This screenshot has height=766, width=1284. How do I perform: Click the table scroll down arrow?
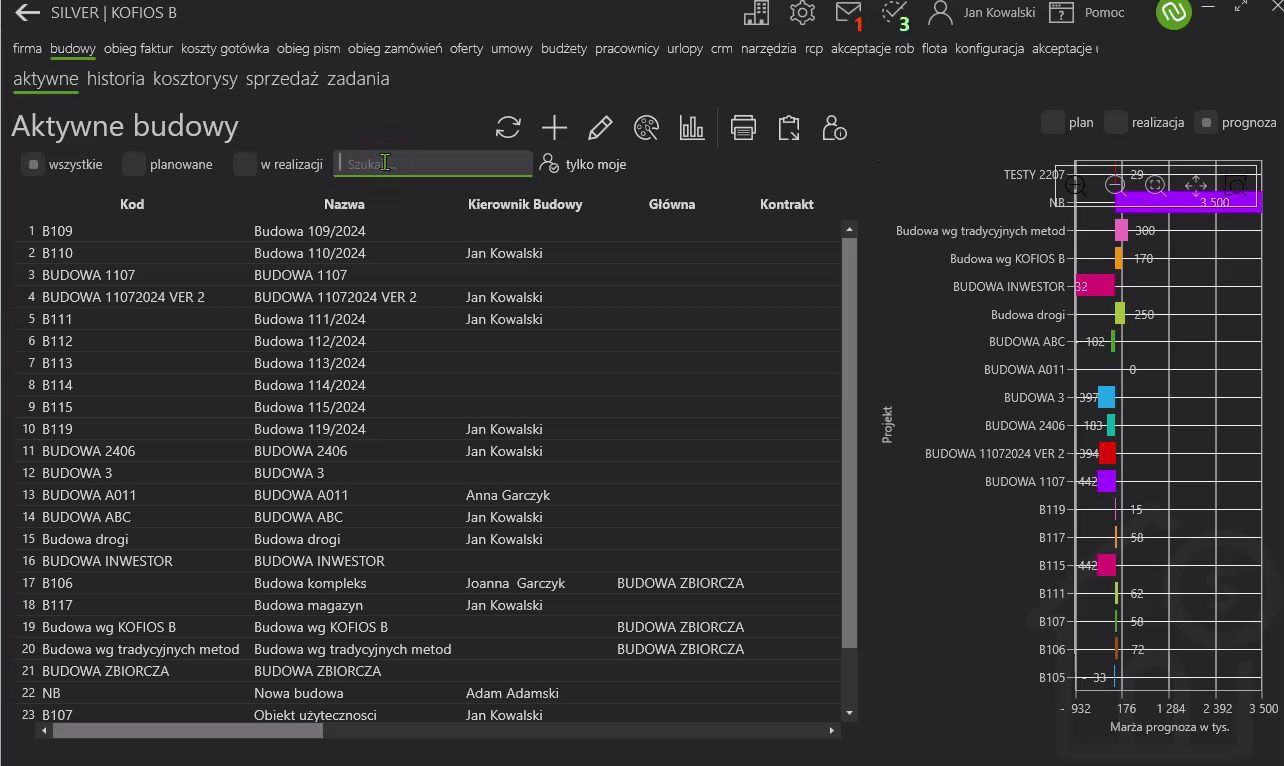(x=850, y=713)
